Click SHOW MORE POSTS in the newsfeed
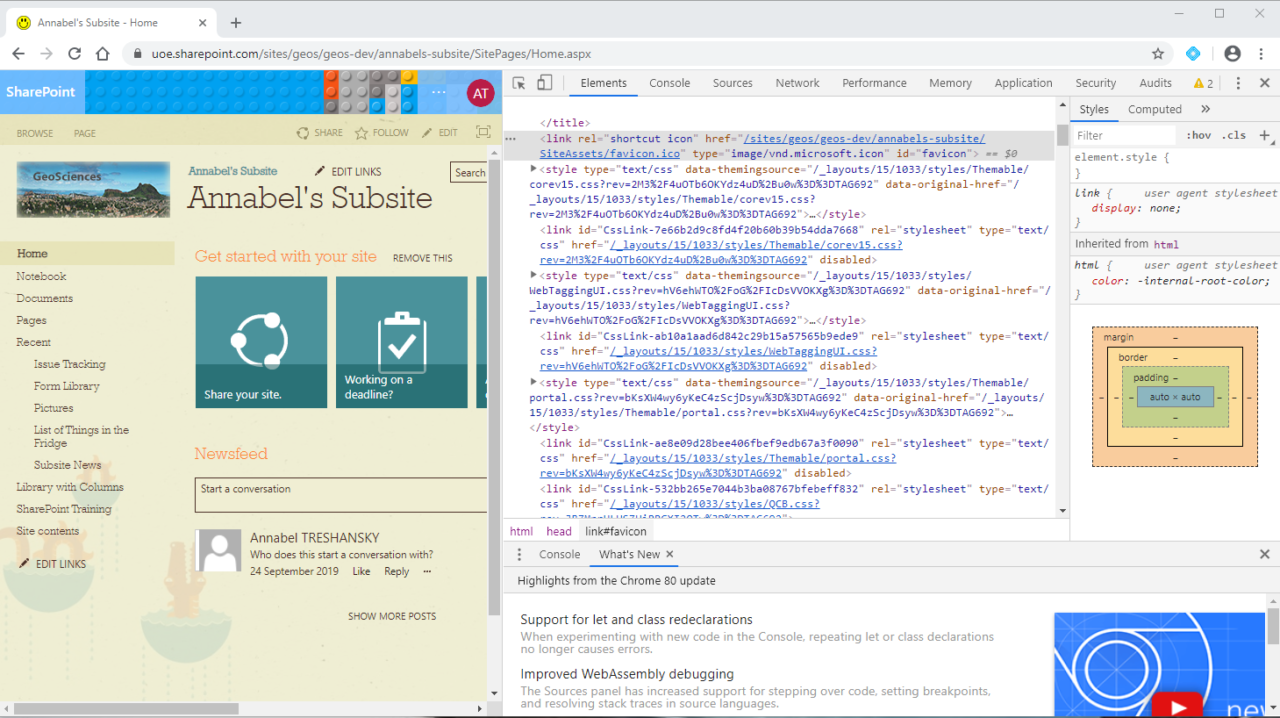This screenshot has width=1280, height=718. [392, 616]
